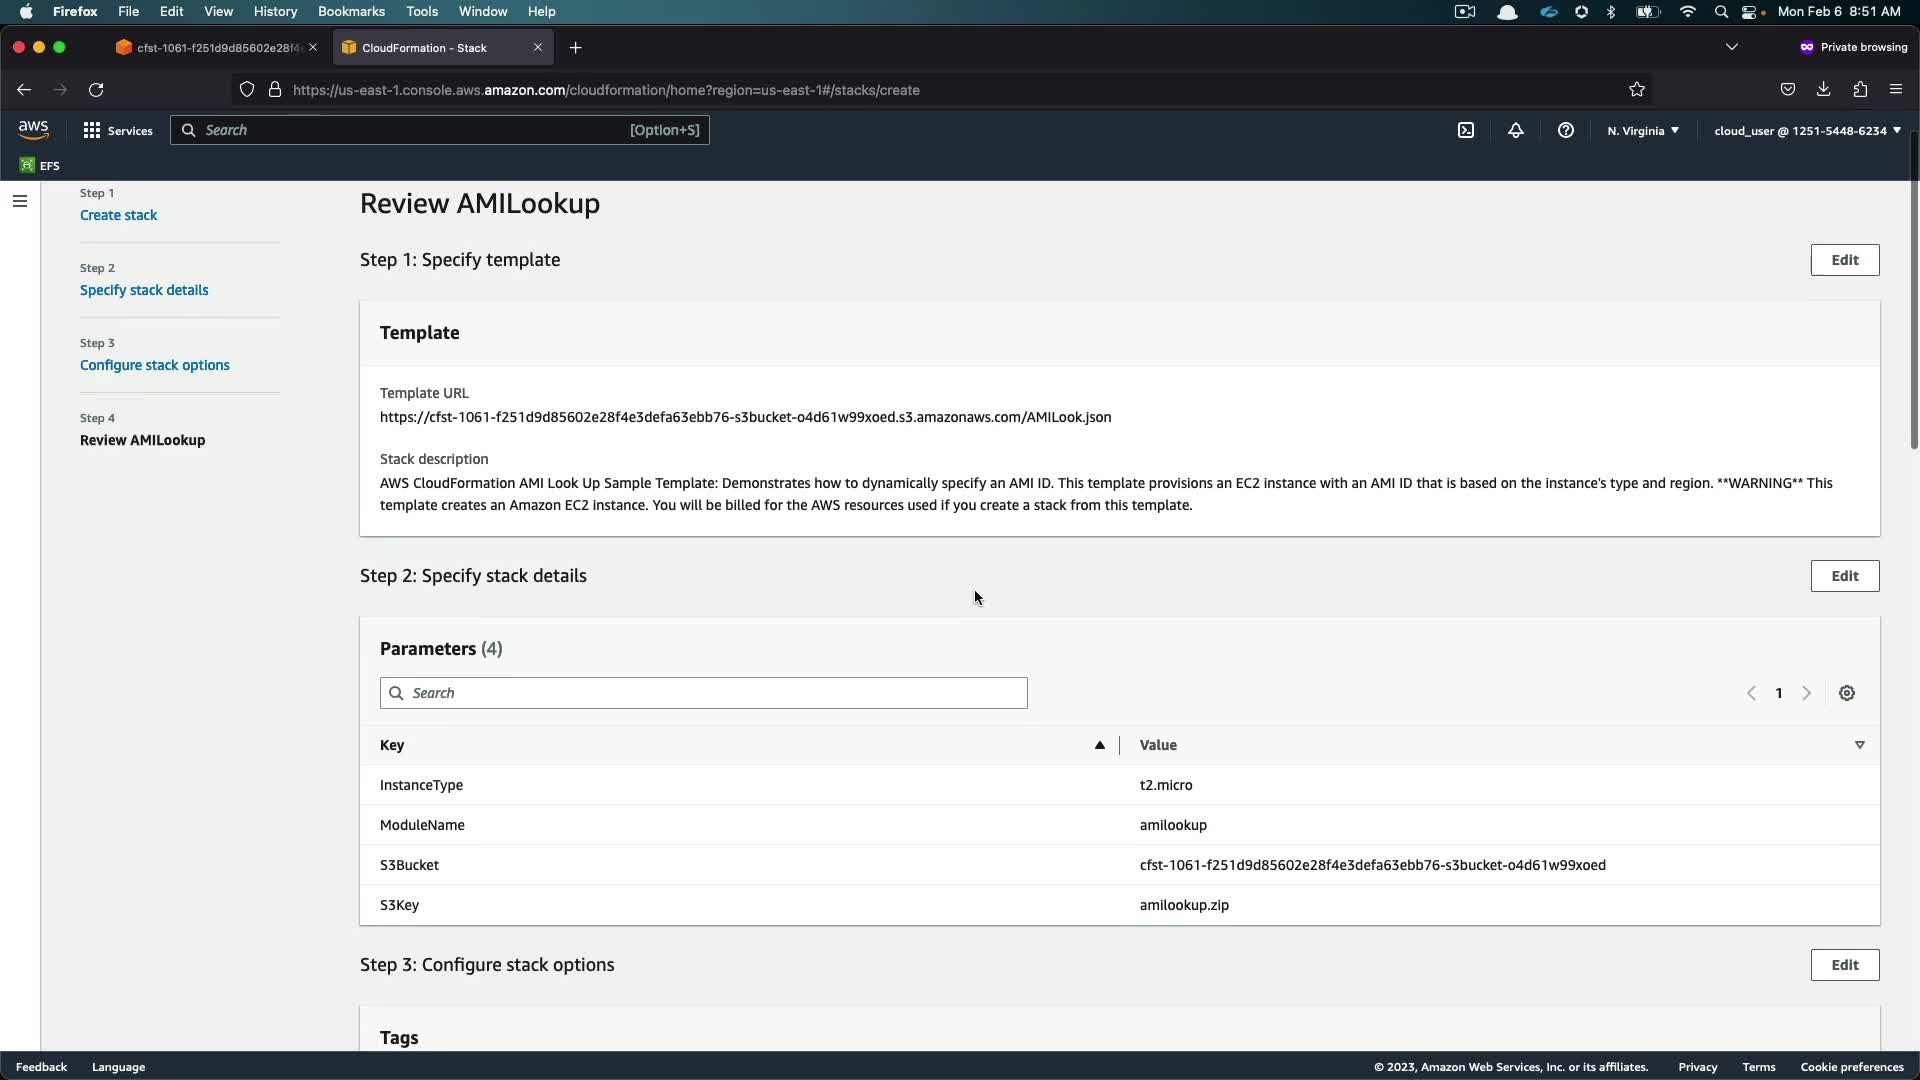Go to next parameters page arrow

[x=1806, y=693]
